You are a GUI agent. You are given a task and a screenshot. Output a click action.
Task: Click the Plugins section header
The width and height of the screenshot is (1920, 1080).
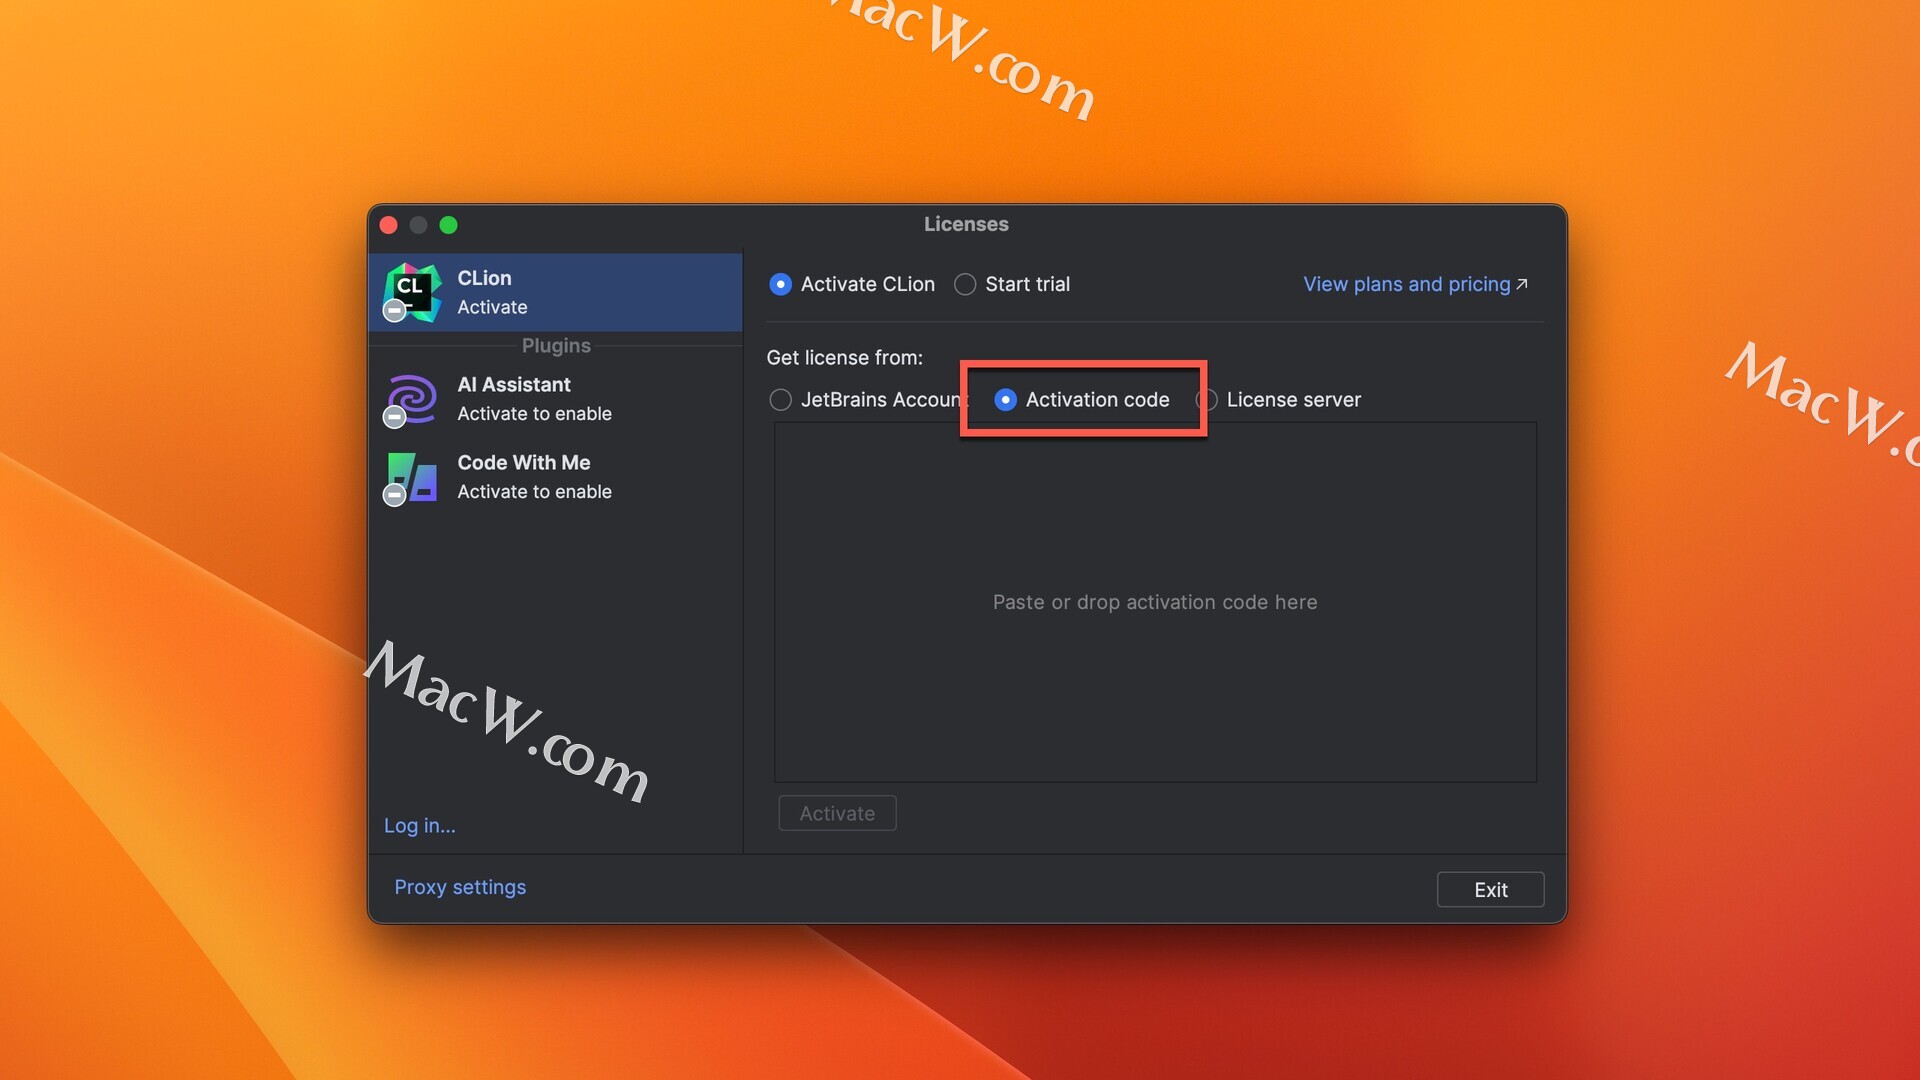555,345
